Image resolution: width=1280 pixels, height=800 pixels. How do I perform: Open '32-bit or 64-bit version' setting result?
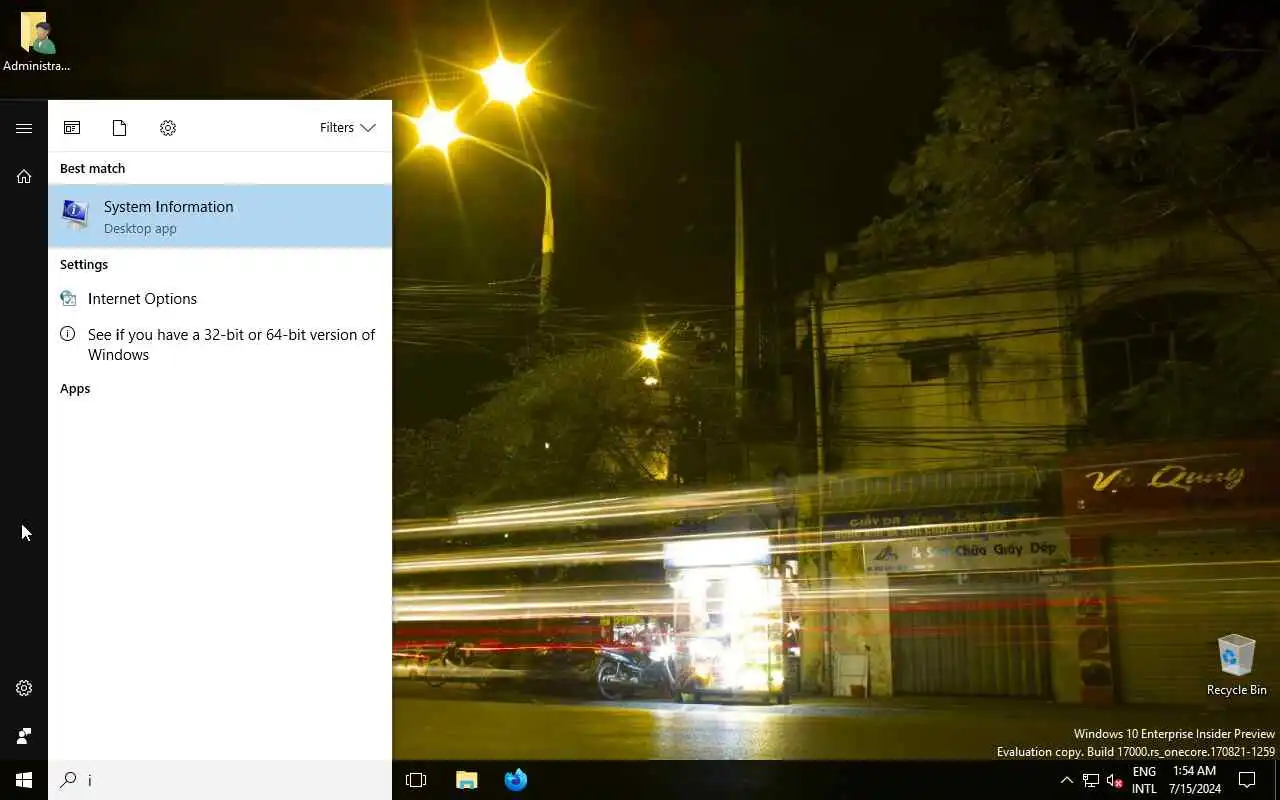point(220,344)
